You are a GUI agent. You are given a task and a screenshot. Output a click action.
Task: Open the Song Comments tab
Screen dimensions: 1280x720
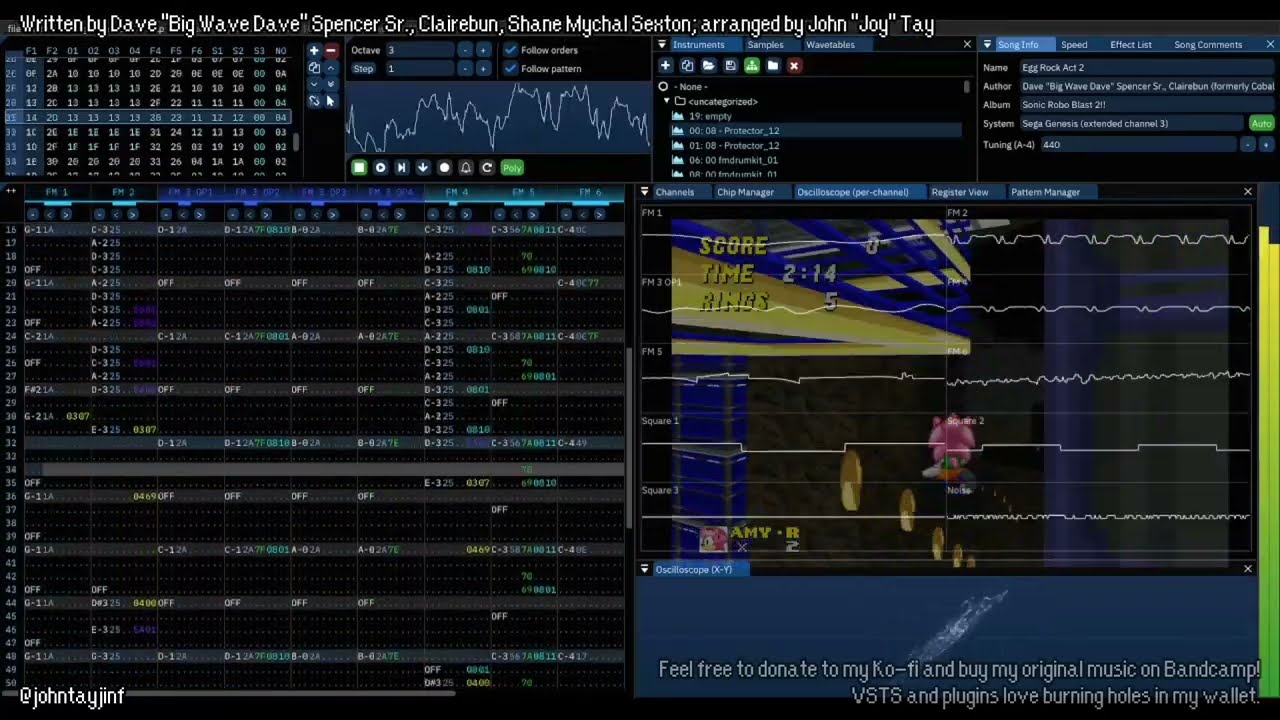coord(1208,45)
